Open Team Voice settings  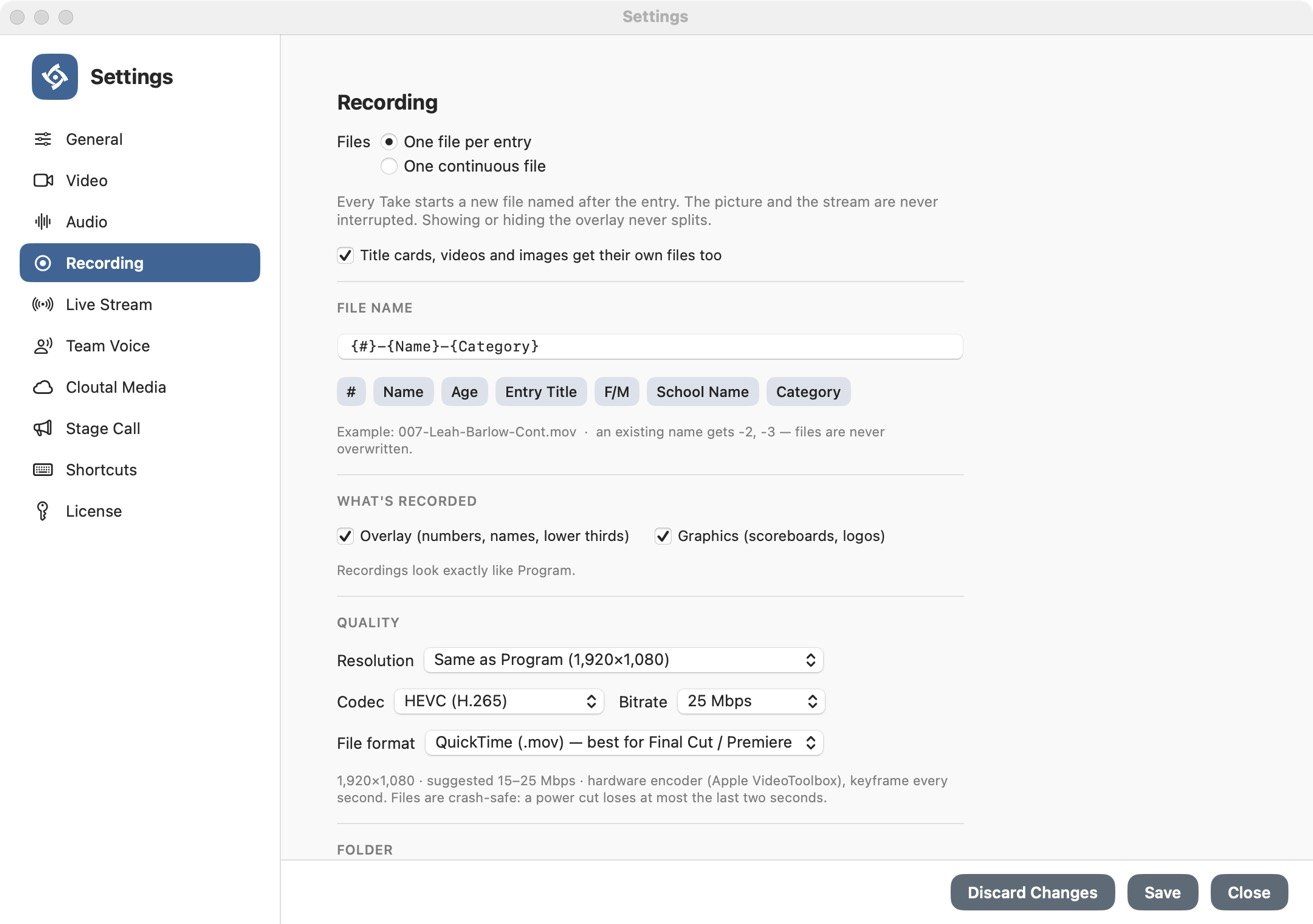tap(140, 346)
